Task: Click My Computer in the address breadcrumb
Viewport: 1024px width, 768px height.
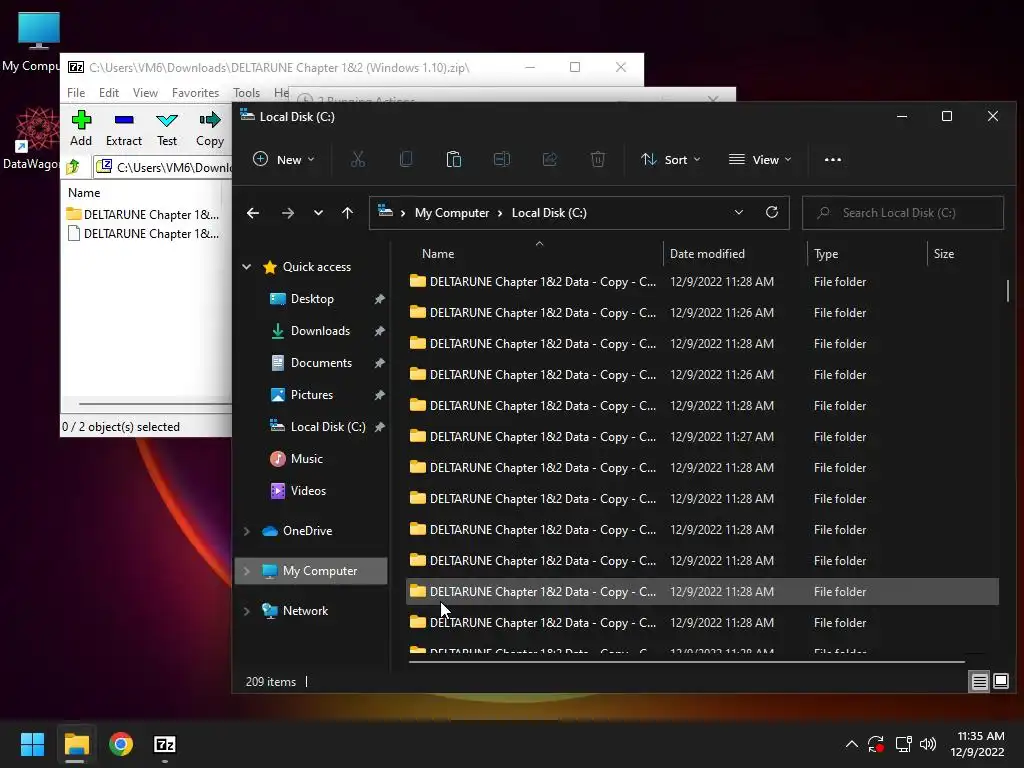Action: pos(452,213)
